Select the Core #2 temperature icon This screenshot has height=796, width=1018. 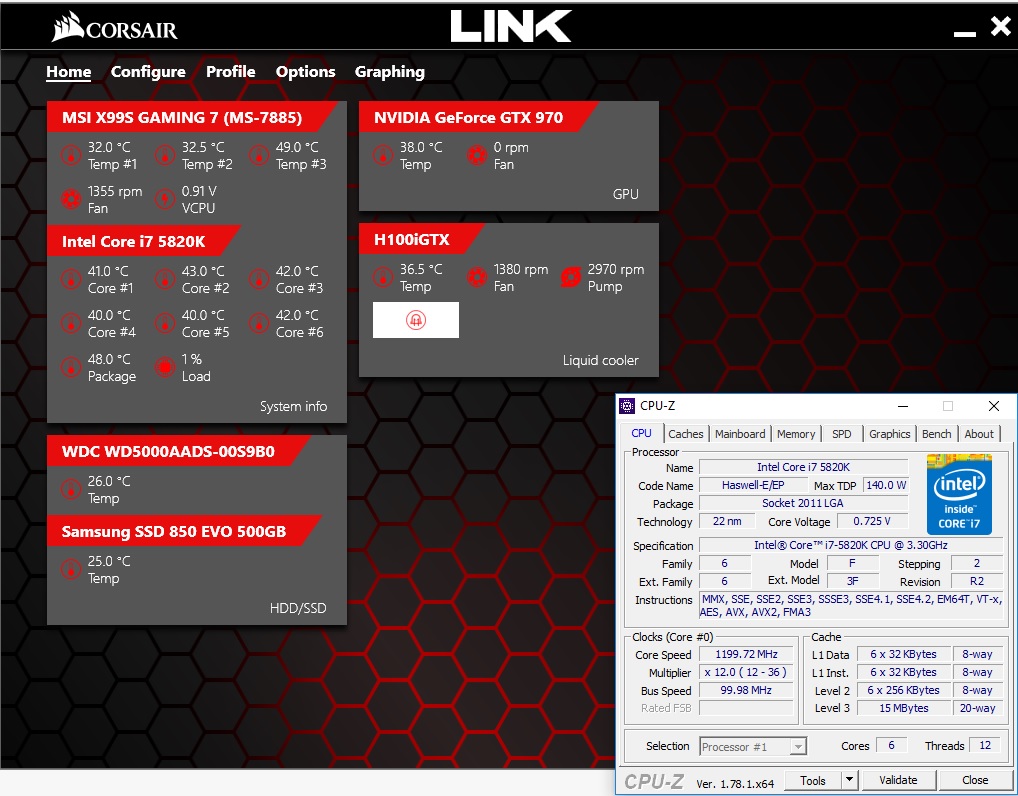(x=165, y=280)
